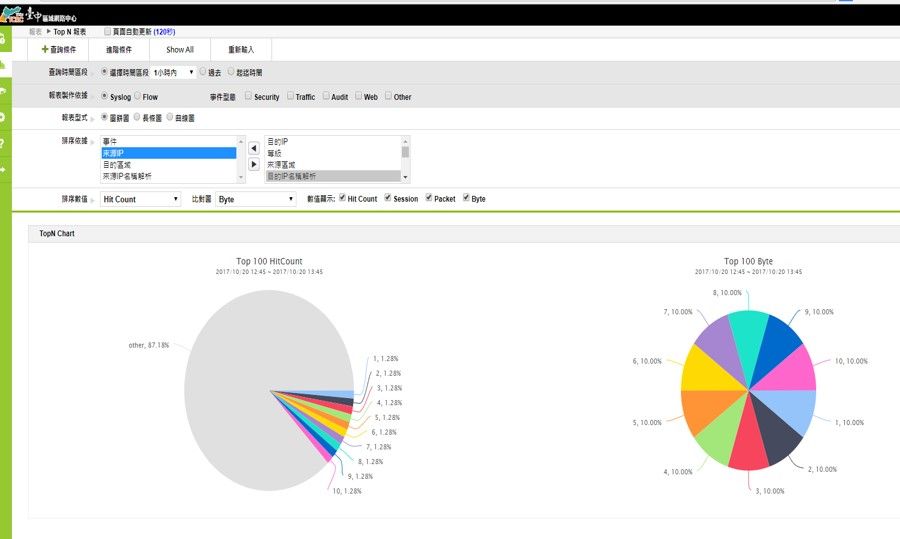The image size is (900, 539).
Task: Uncheck the Hit Count value display checkbox
Action: click(x=343, y=198)
